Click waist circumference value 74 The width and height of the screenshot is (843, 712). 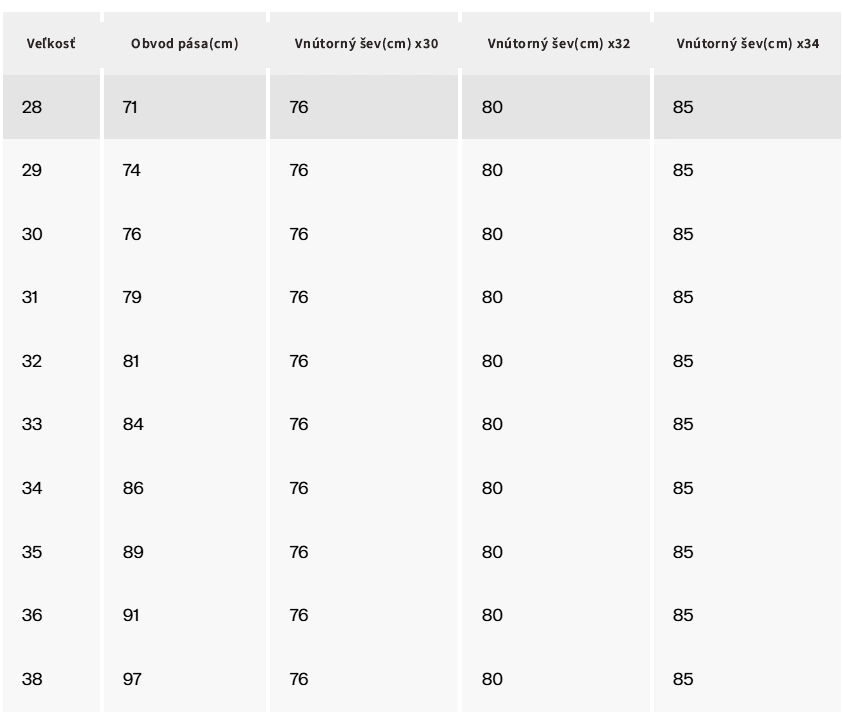click(x=132, y=171)
